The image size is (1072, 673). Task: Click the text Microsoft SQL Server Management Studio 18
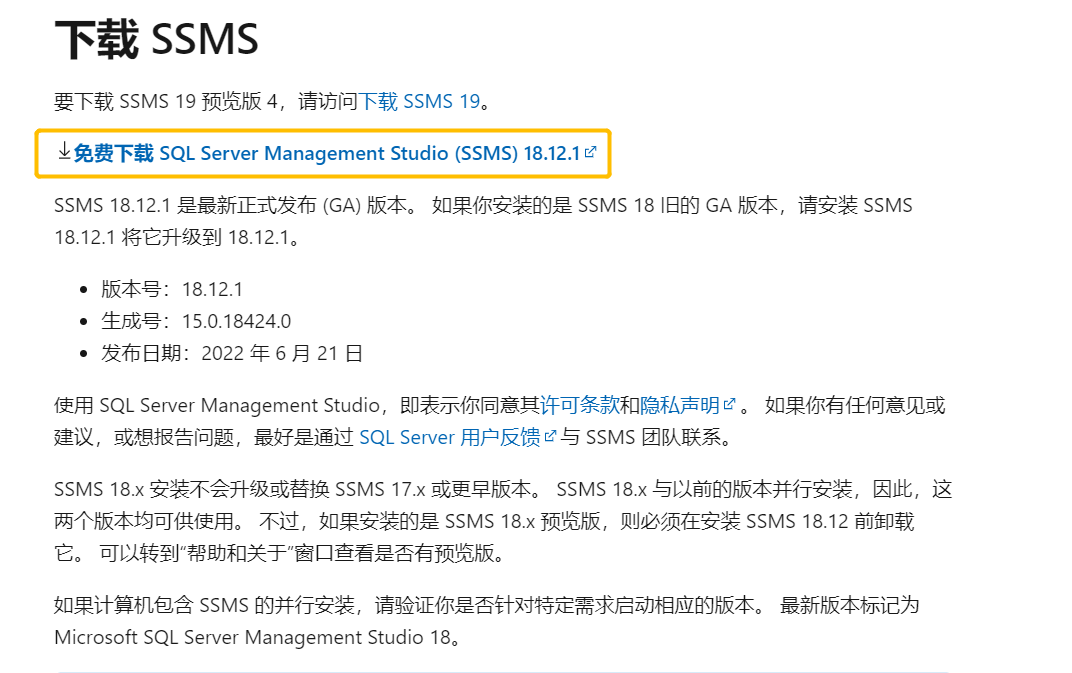252,637
